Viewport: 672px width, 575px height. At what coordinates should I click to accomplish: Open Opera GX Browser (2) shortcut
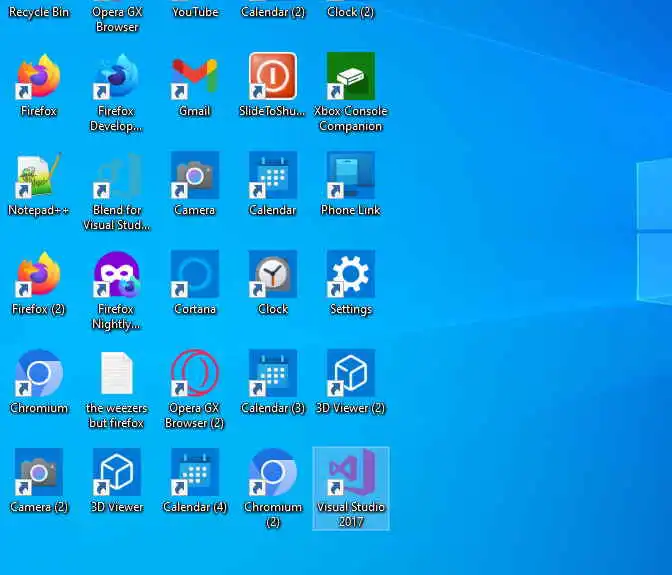pyautogui.click(x=195, y=373)
